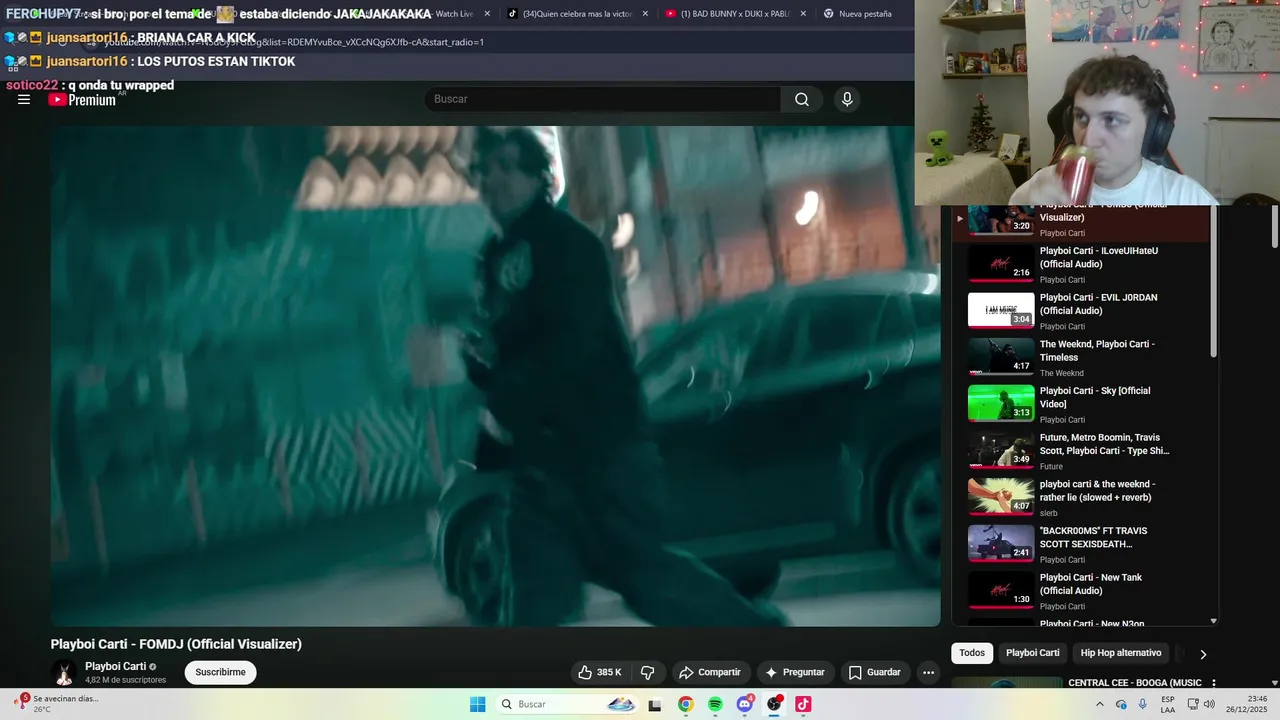Open Google Chrome from taskbar
1280x720 pixels.
tap(685, 704)
